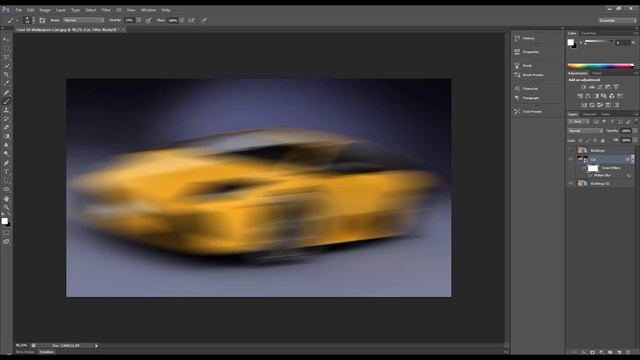The width and height of the screenshot is (640, 360).
Task: Select the Shape tool
Action: pos(6,189)
